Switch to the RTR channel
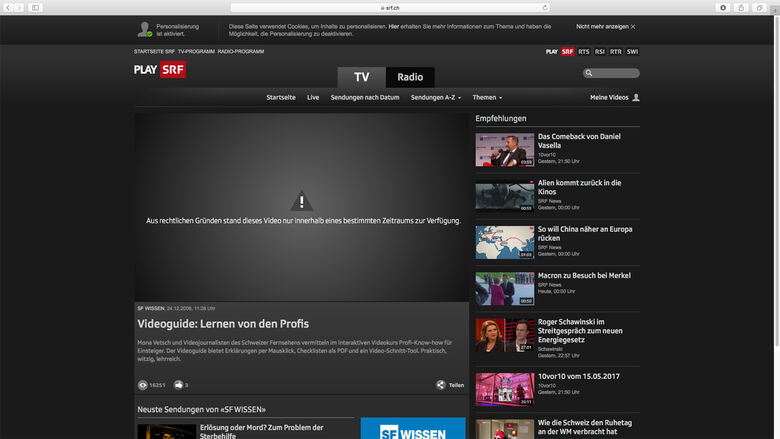The height and width of the screenshot is (439, 780). (x=616, y=52)
